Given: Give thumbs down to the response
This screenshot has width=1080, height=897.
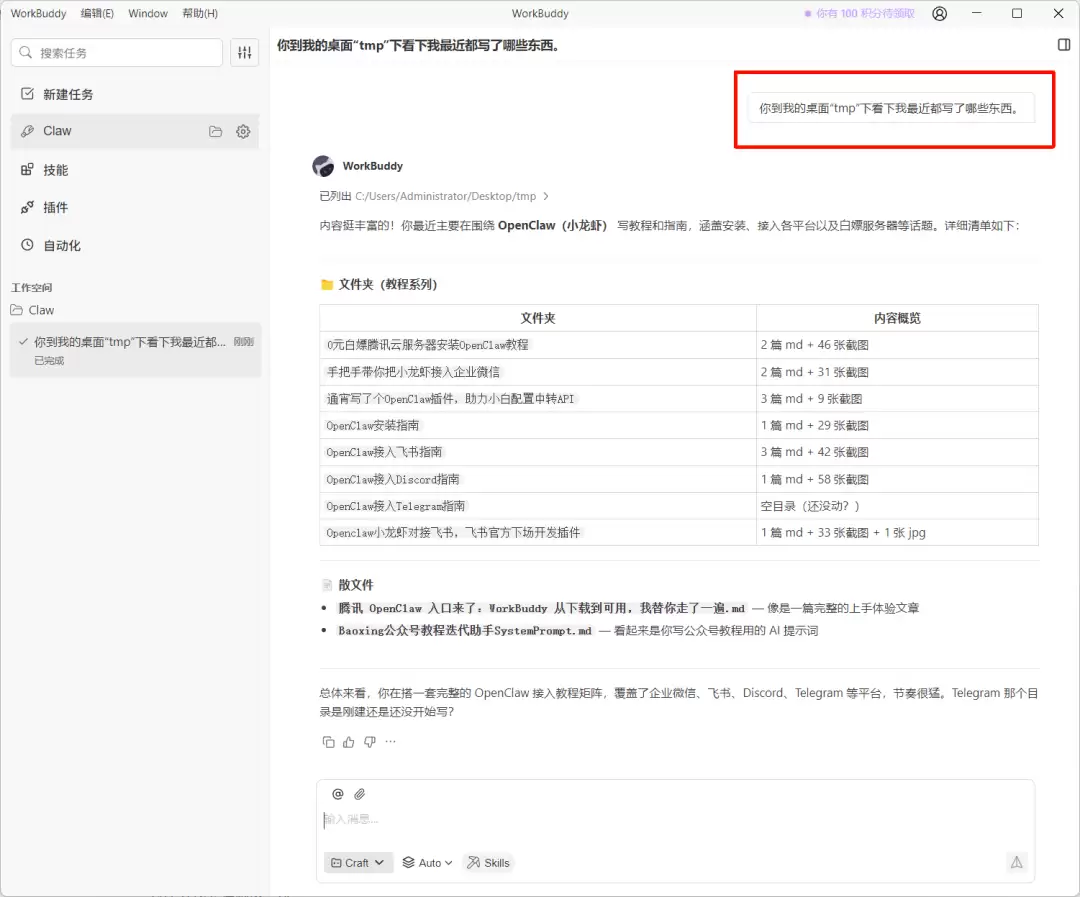Looking at the screenshot, I should click(370, 742).
